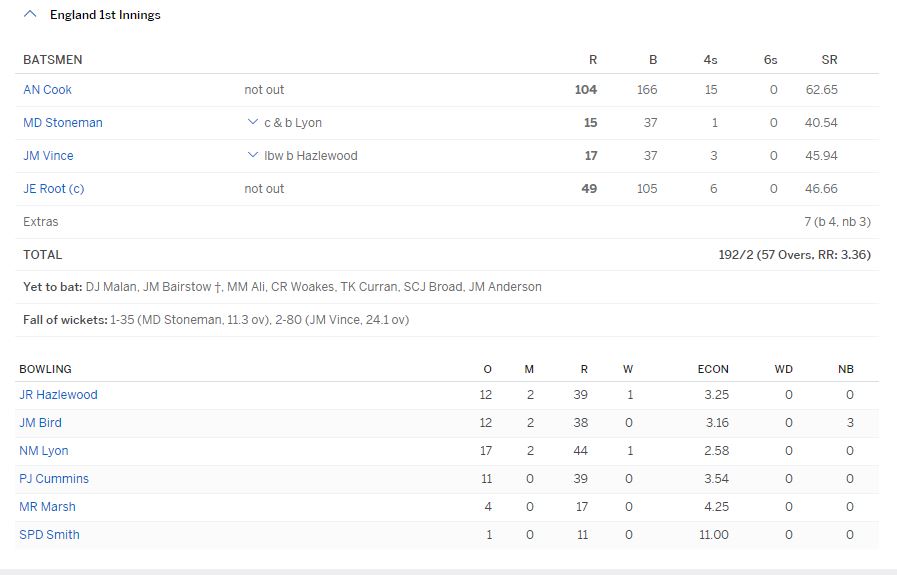Image resolution: width=897 pixels, height=575 pixels.
Task: Open bowler SPD Smith's profile
Action: [49, 534]
